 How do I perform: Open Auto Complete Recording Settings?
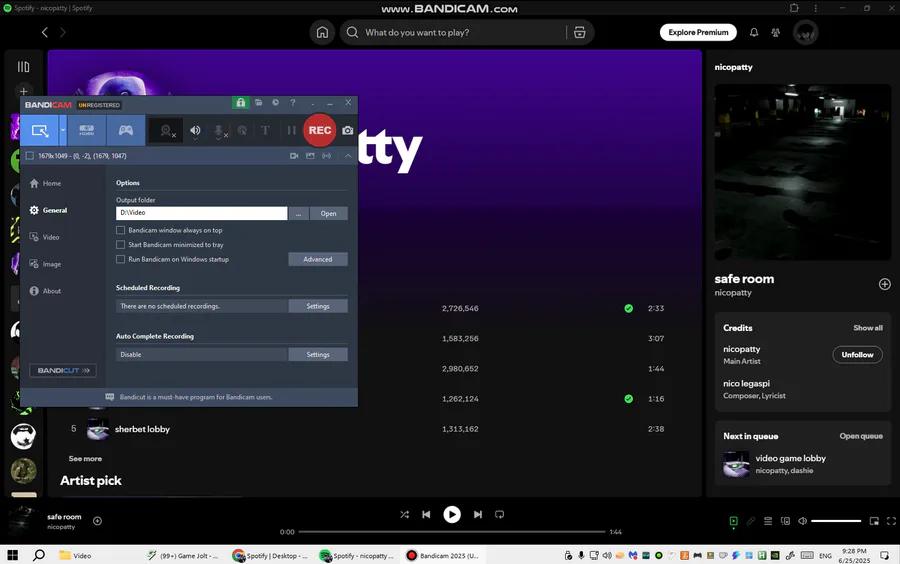click(x=318, y=354)
